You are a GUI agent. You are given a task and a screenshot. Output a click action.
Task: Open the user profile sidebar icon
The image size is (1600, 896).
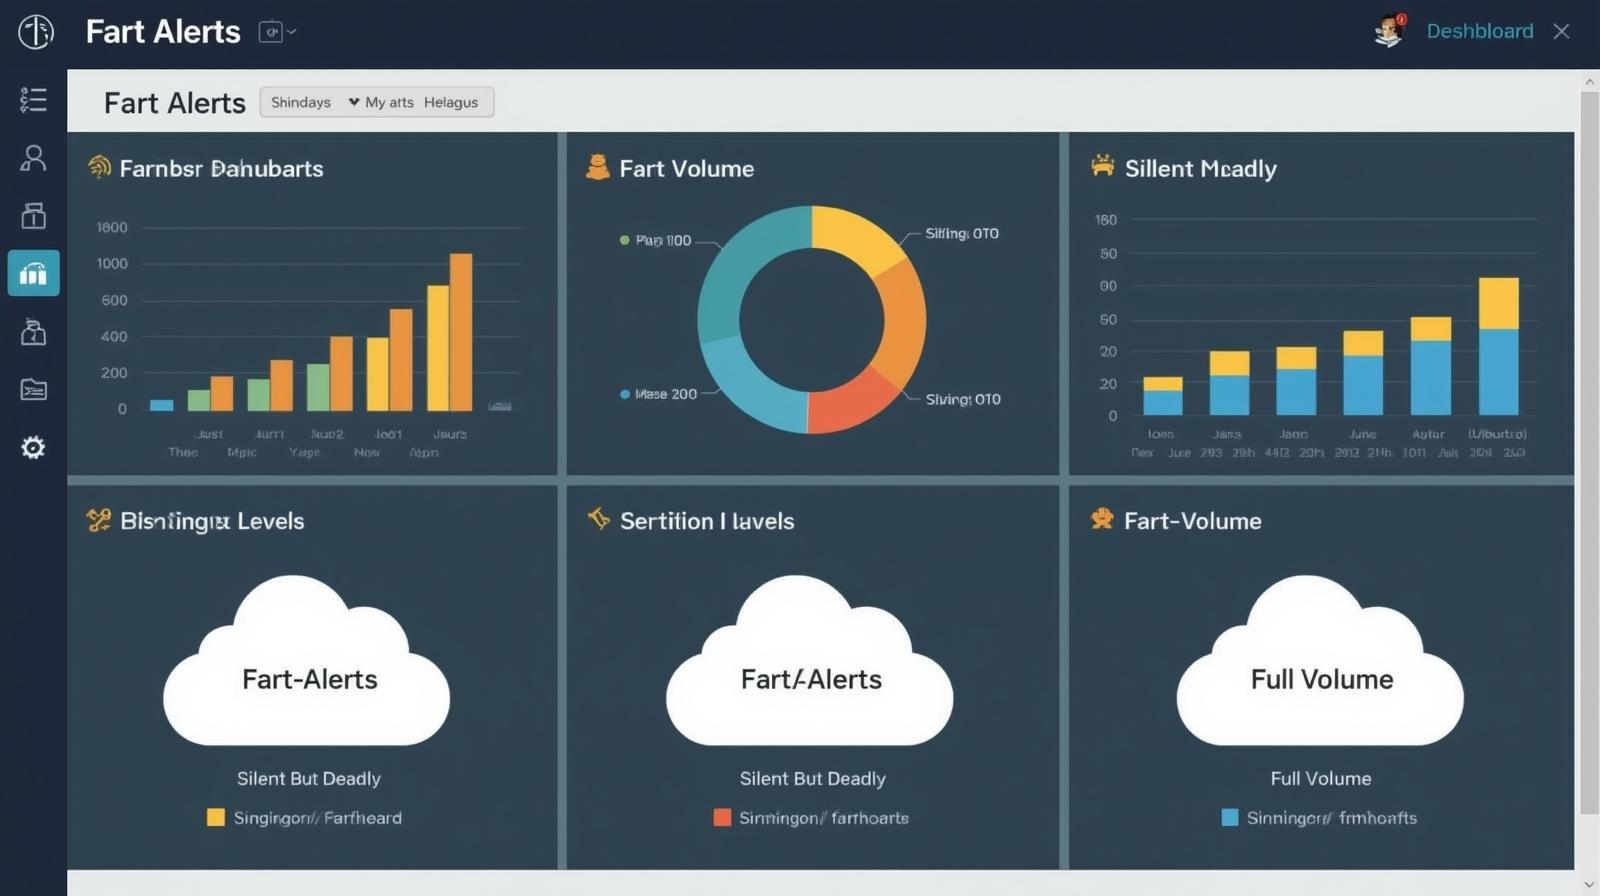33,158
